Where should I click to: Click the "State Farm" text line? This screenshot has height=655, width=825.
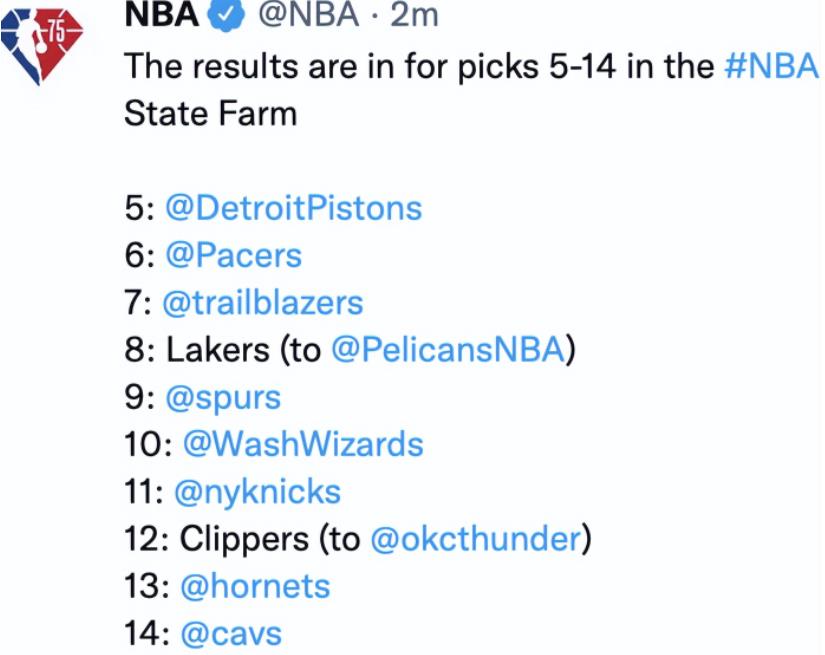click(210, 113)
